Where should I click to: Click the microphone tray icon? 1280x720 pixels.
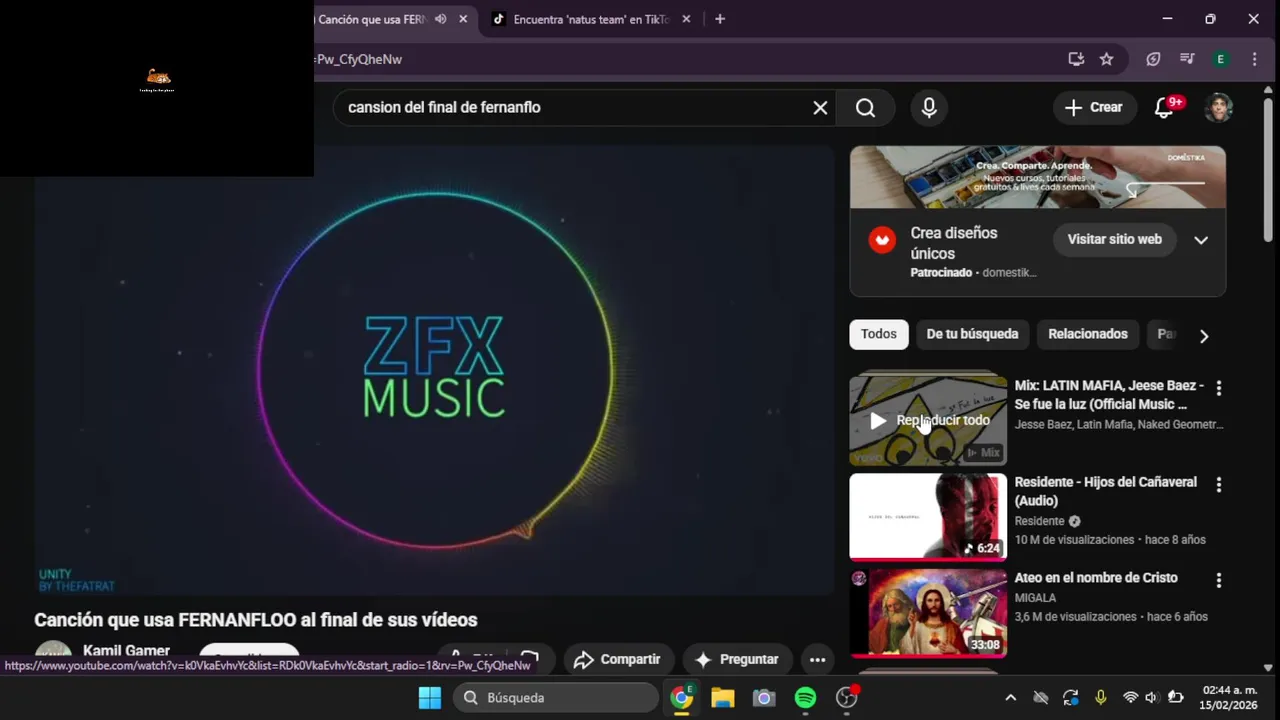[1100, 697]
